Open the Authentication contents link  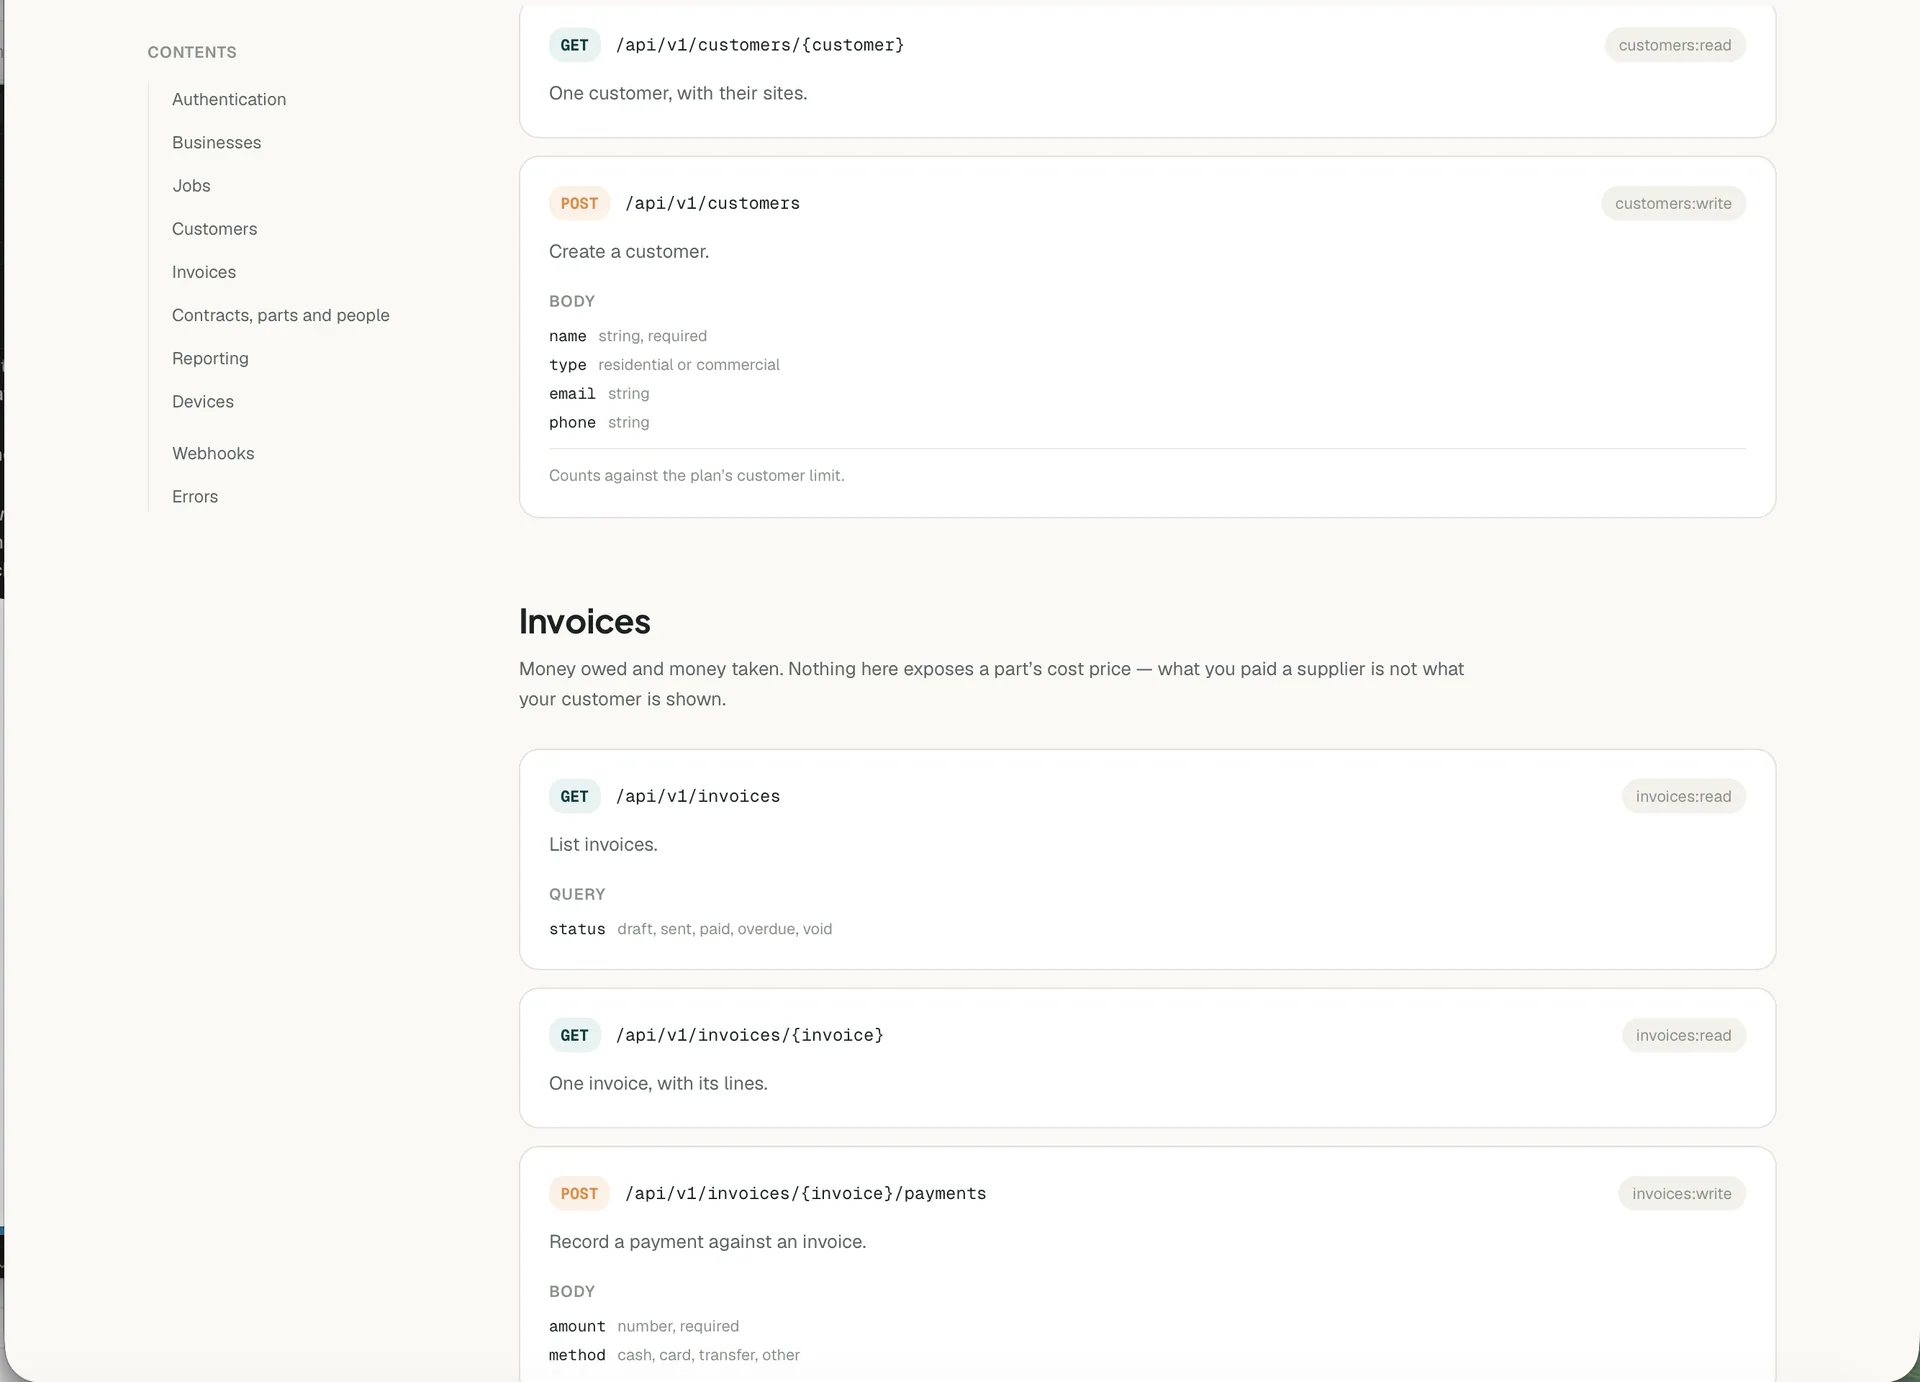click(229, 99)
